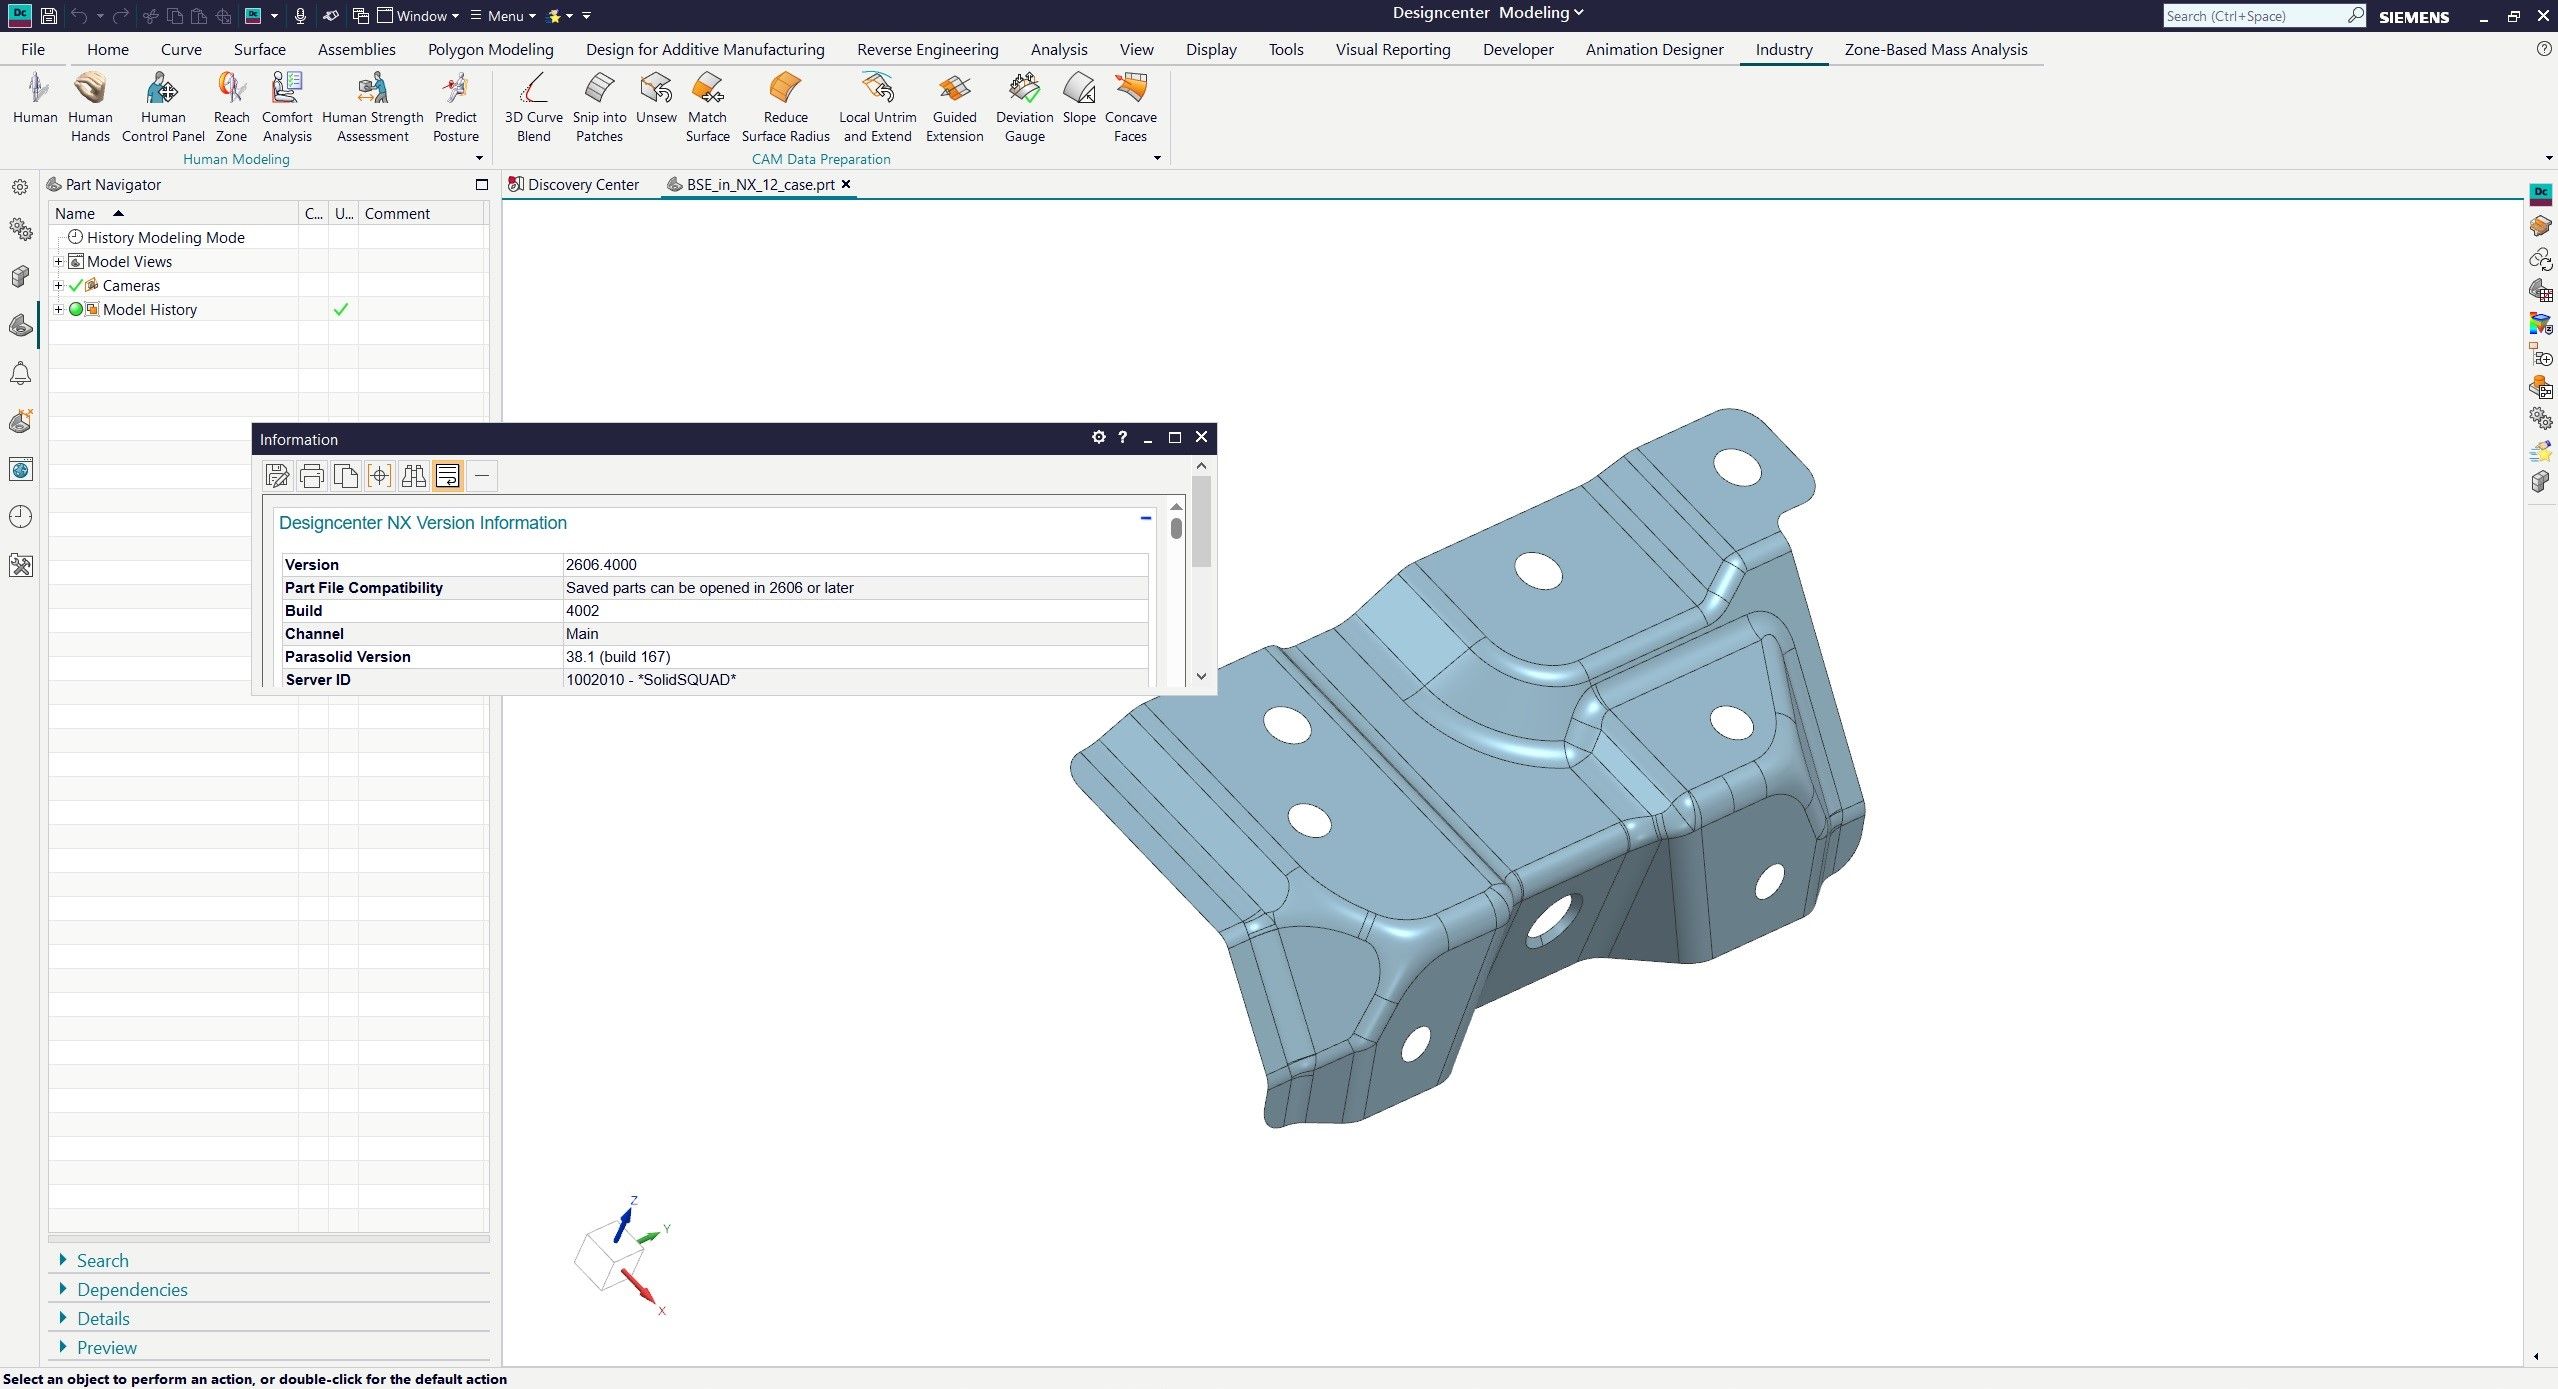Click the Save icon in title bar
This screenshot has width=2558, height=1389.
[x=48, y=16]
